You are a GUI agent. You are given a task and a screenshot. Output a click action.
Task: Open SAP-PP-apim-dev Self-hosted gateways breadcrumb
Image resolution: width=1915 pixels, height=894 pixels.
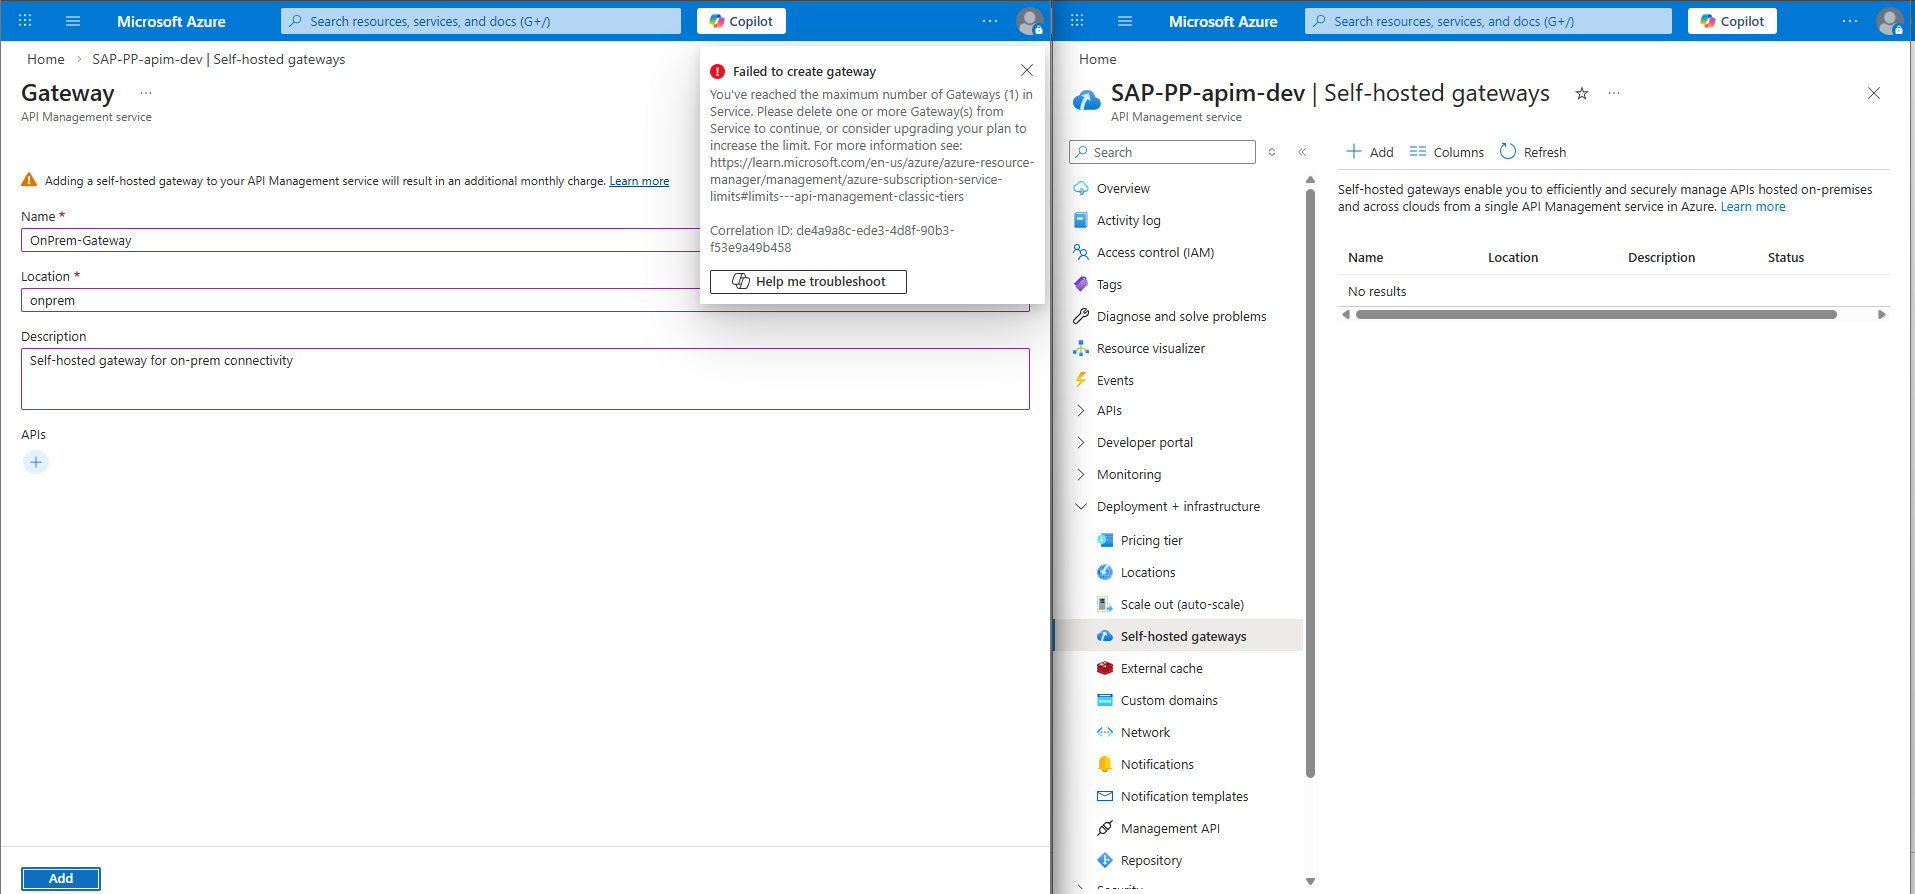(219, 59)
